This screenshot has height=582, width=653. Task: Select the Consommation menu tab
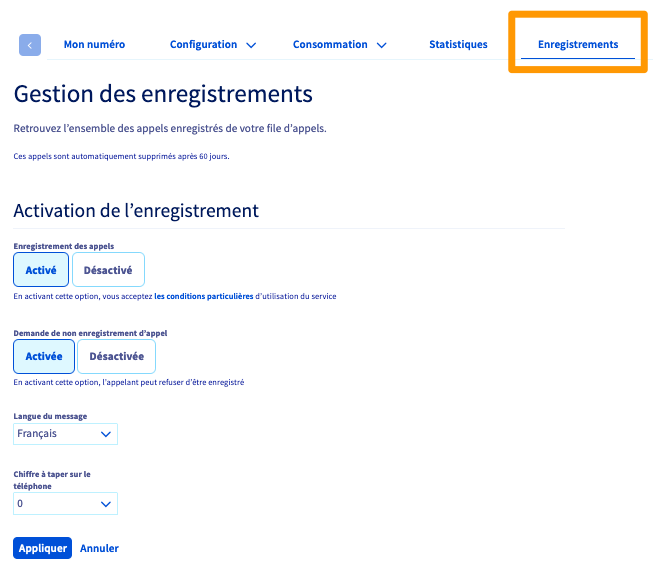click(x=329, y=45)
